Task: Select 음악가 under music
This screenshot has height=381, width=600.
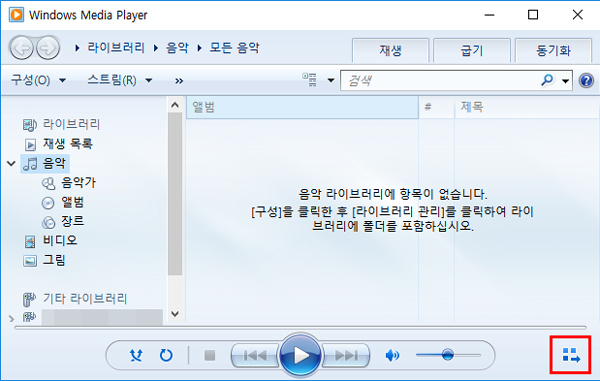Action: (78, 182)
